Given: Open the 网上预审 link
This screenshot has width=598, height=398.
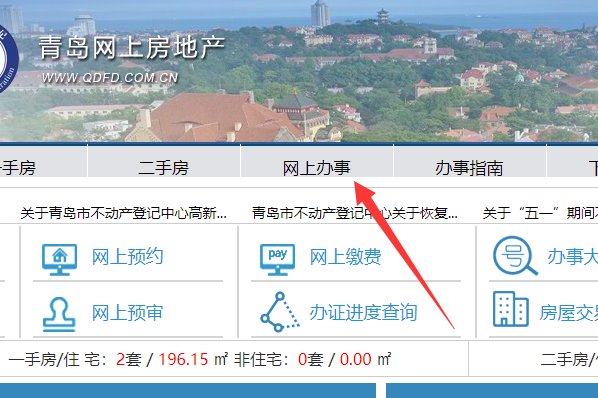Looking at the screenshot, I should (x=127, y=313).
